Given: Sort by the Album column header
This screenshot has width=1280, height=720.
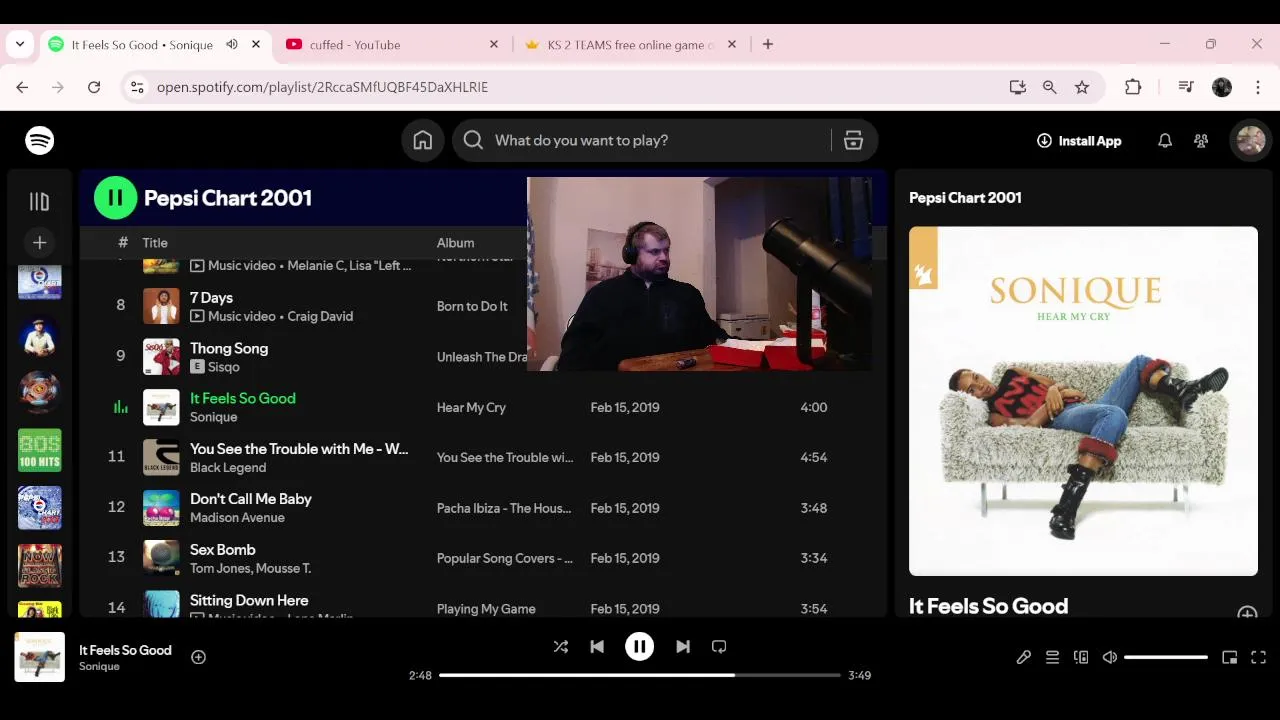Looking at the screenshot, I should 455,243.
